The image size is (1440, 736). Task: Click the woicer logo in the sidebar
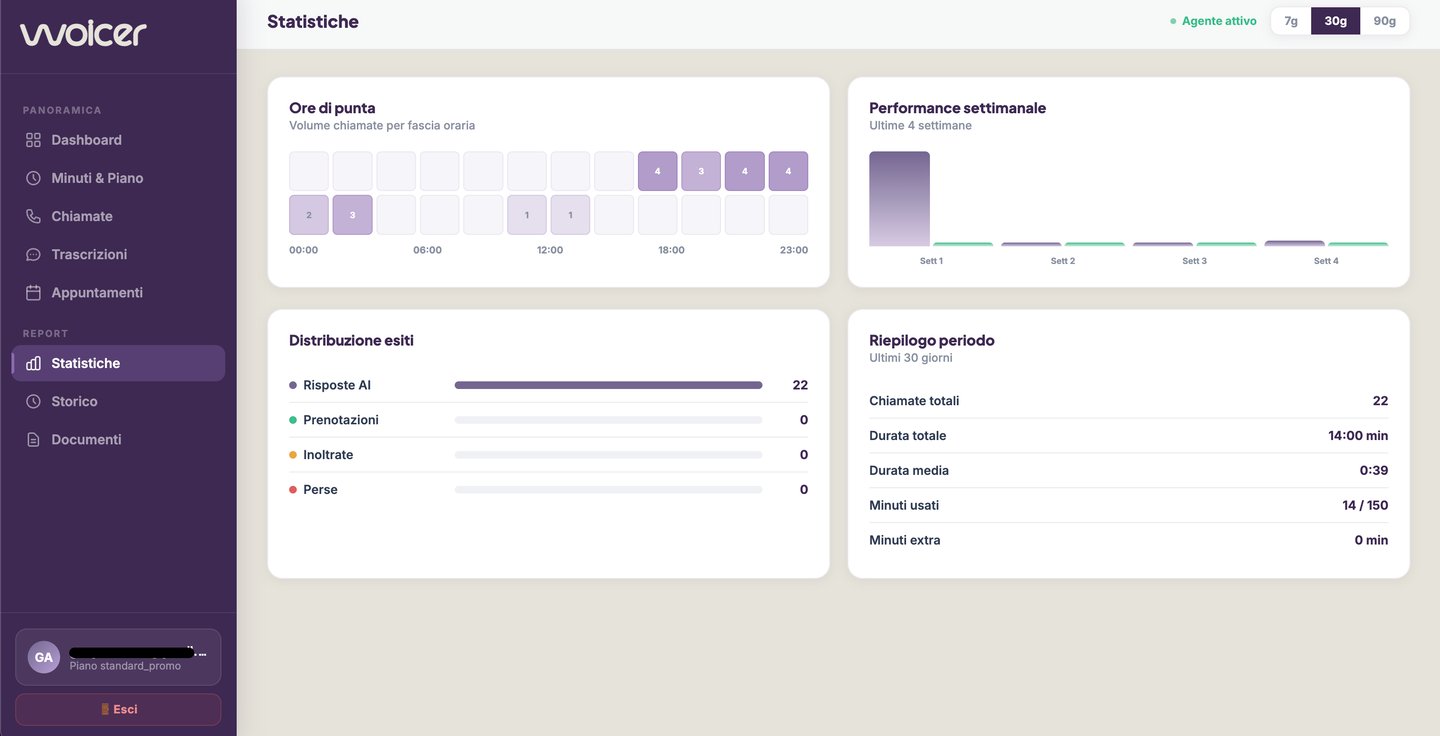[x=83, y=34]
